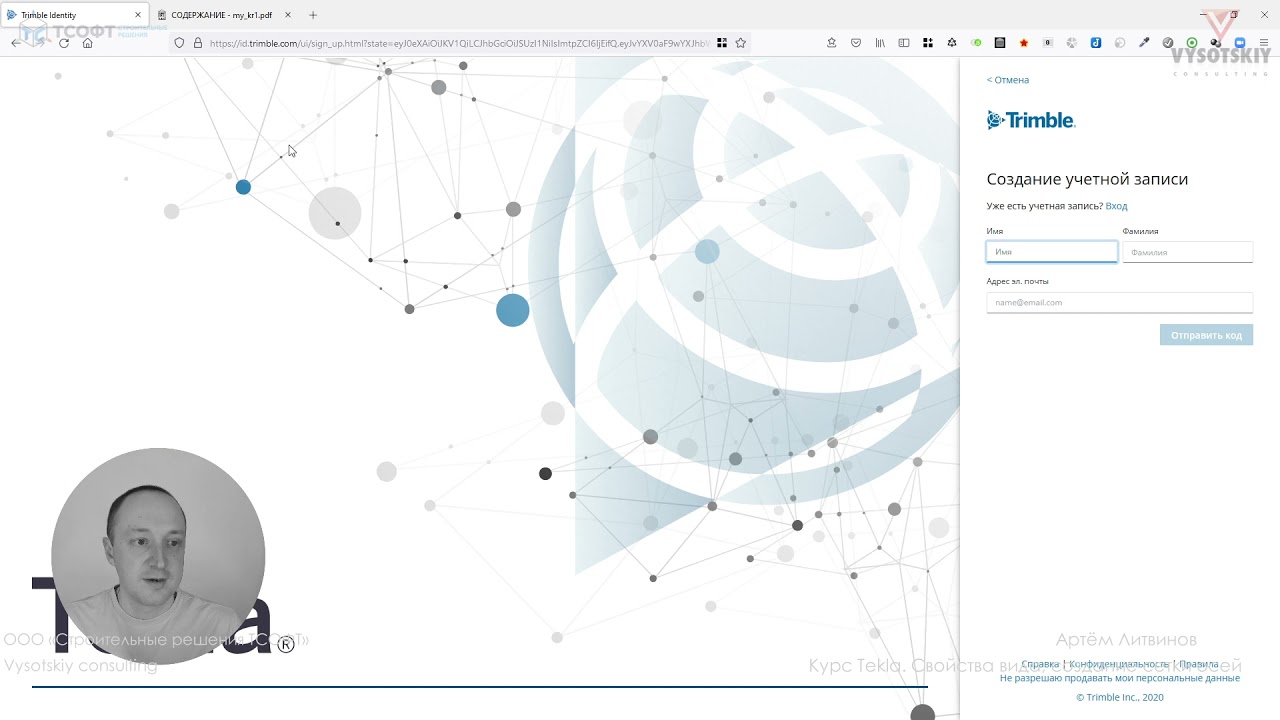Click the green toggle extension icon
Viewport: 1280px width, 720px height.
(976, 43)
